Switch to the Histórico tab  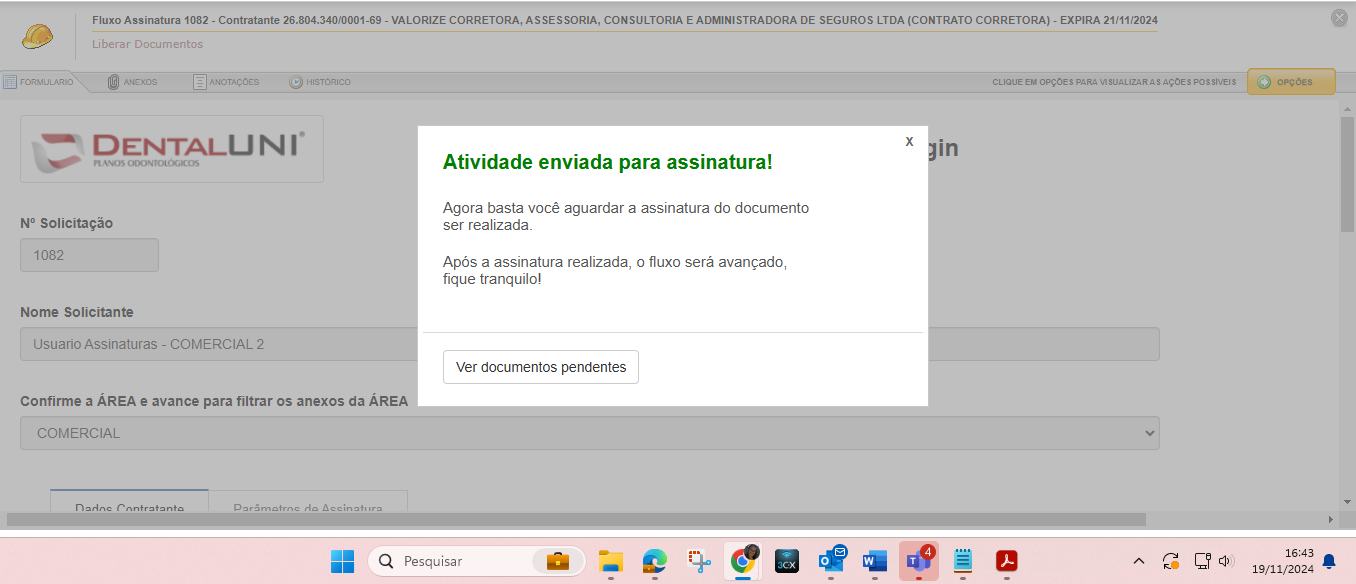point(320,82)
